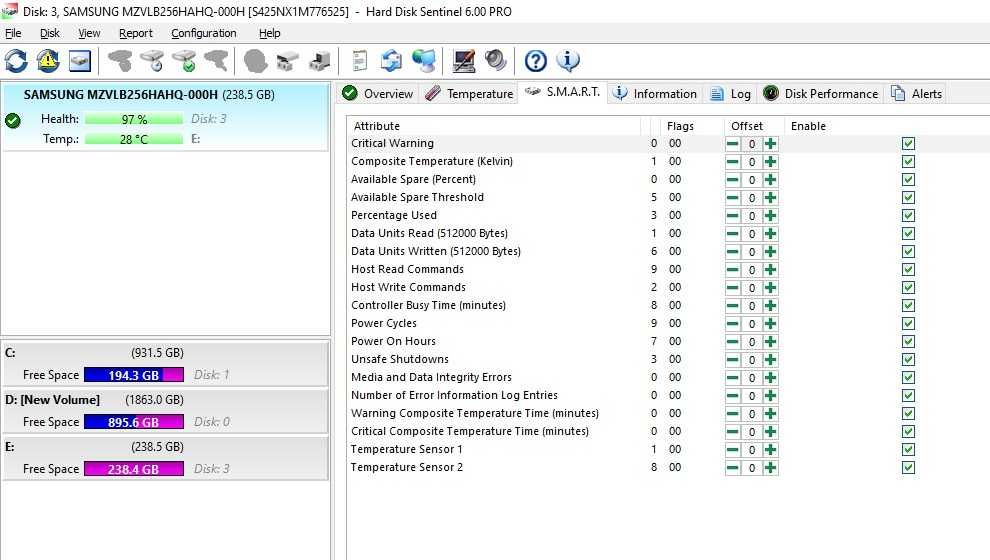Open help via blue question mark icon
This screenshot has height=560, width=990.
pos(535,61)
